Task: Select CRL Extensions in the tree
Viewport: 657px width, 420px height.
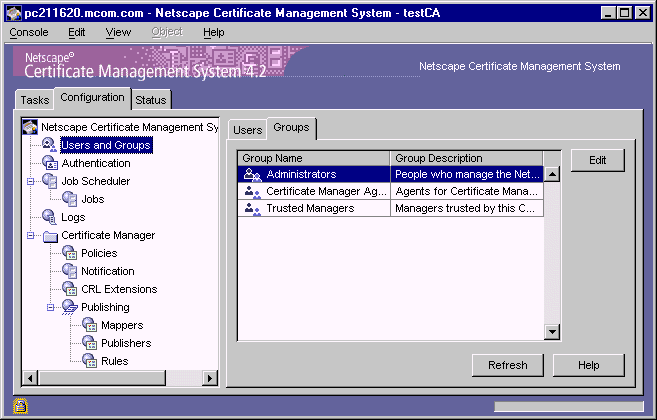Action: (x=119, y=289)
